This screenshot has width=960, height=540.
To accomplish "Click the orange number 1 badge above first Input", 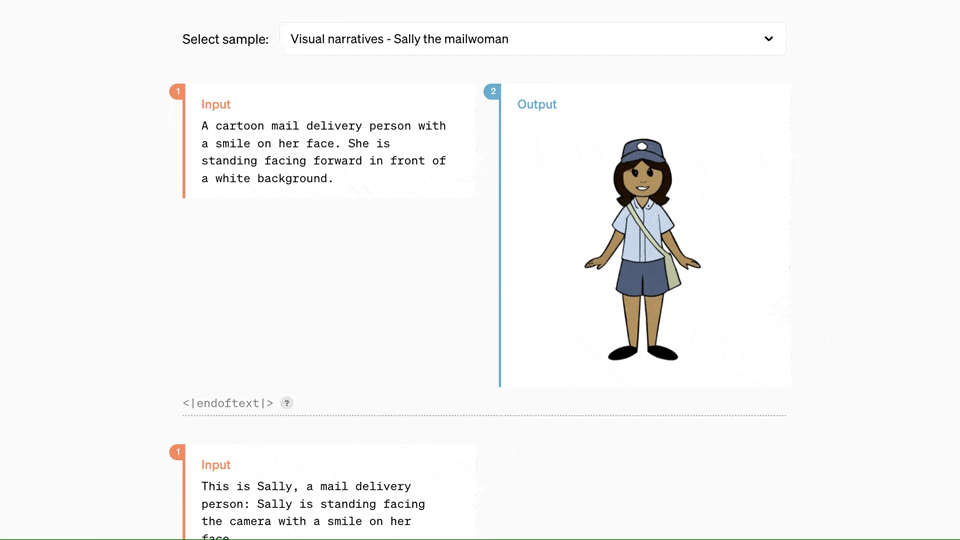I will pos(178,92).
